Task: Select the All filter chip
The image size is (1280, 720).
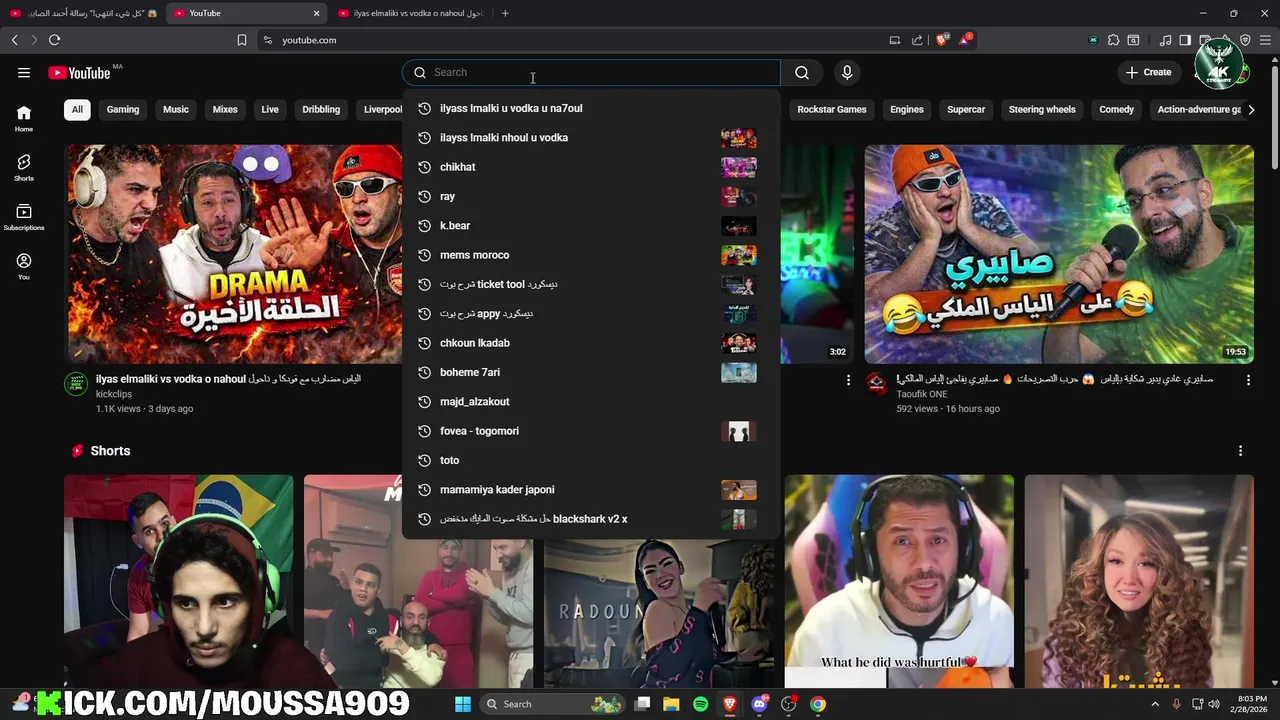Action: click(77, 109)
